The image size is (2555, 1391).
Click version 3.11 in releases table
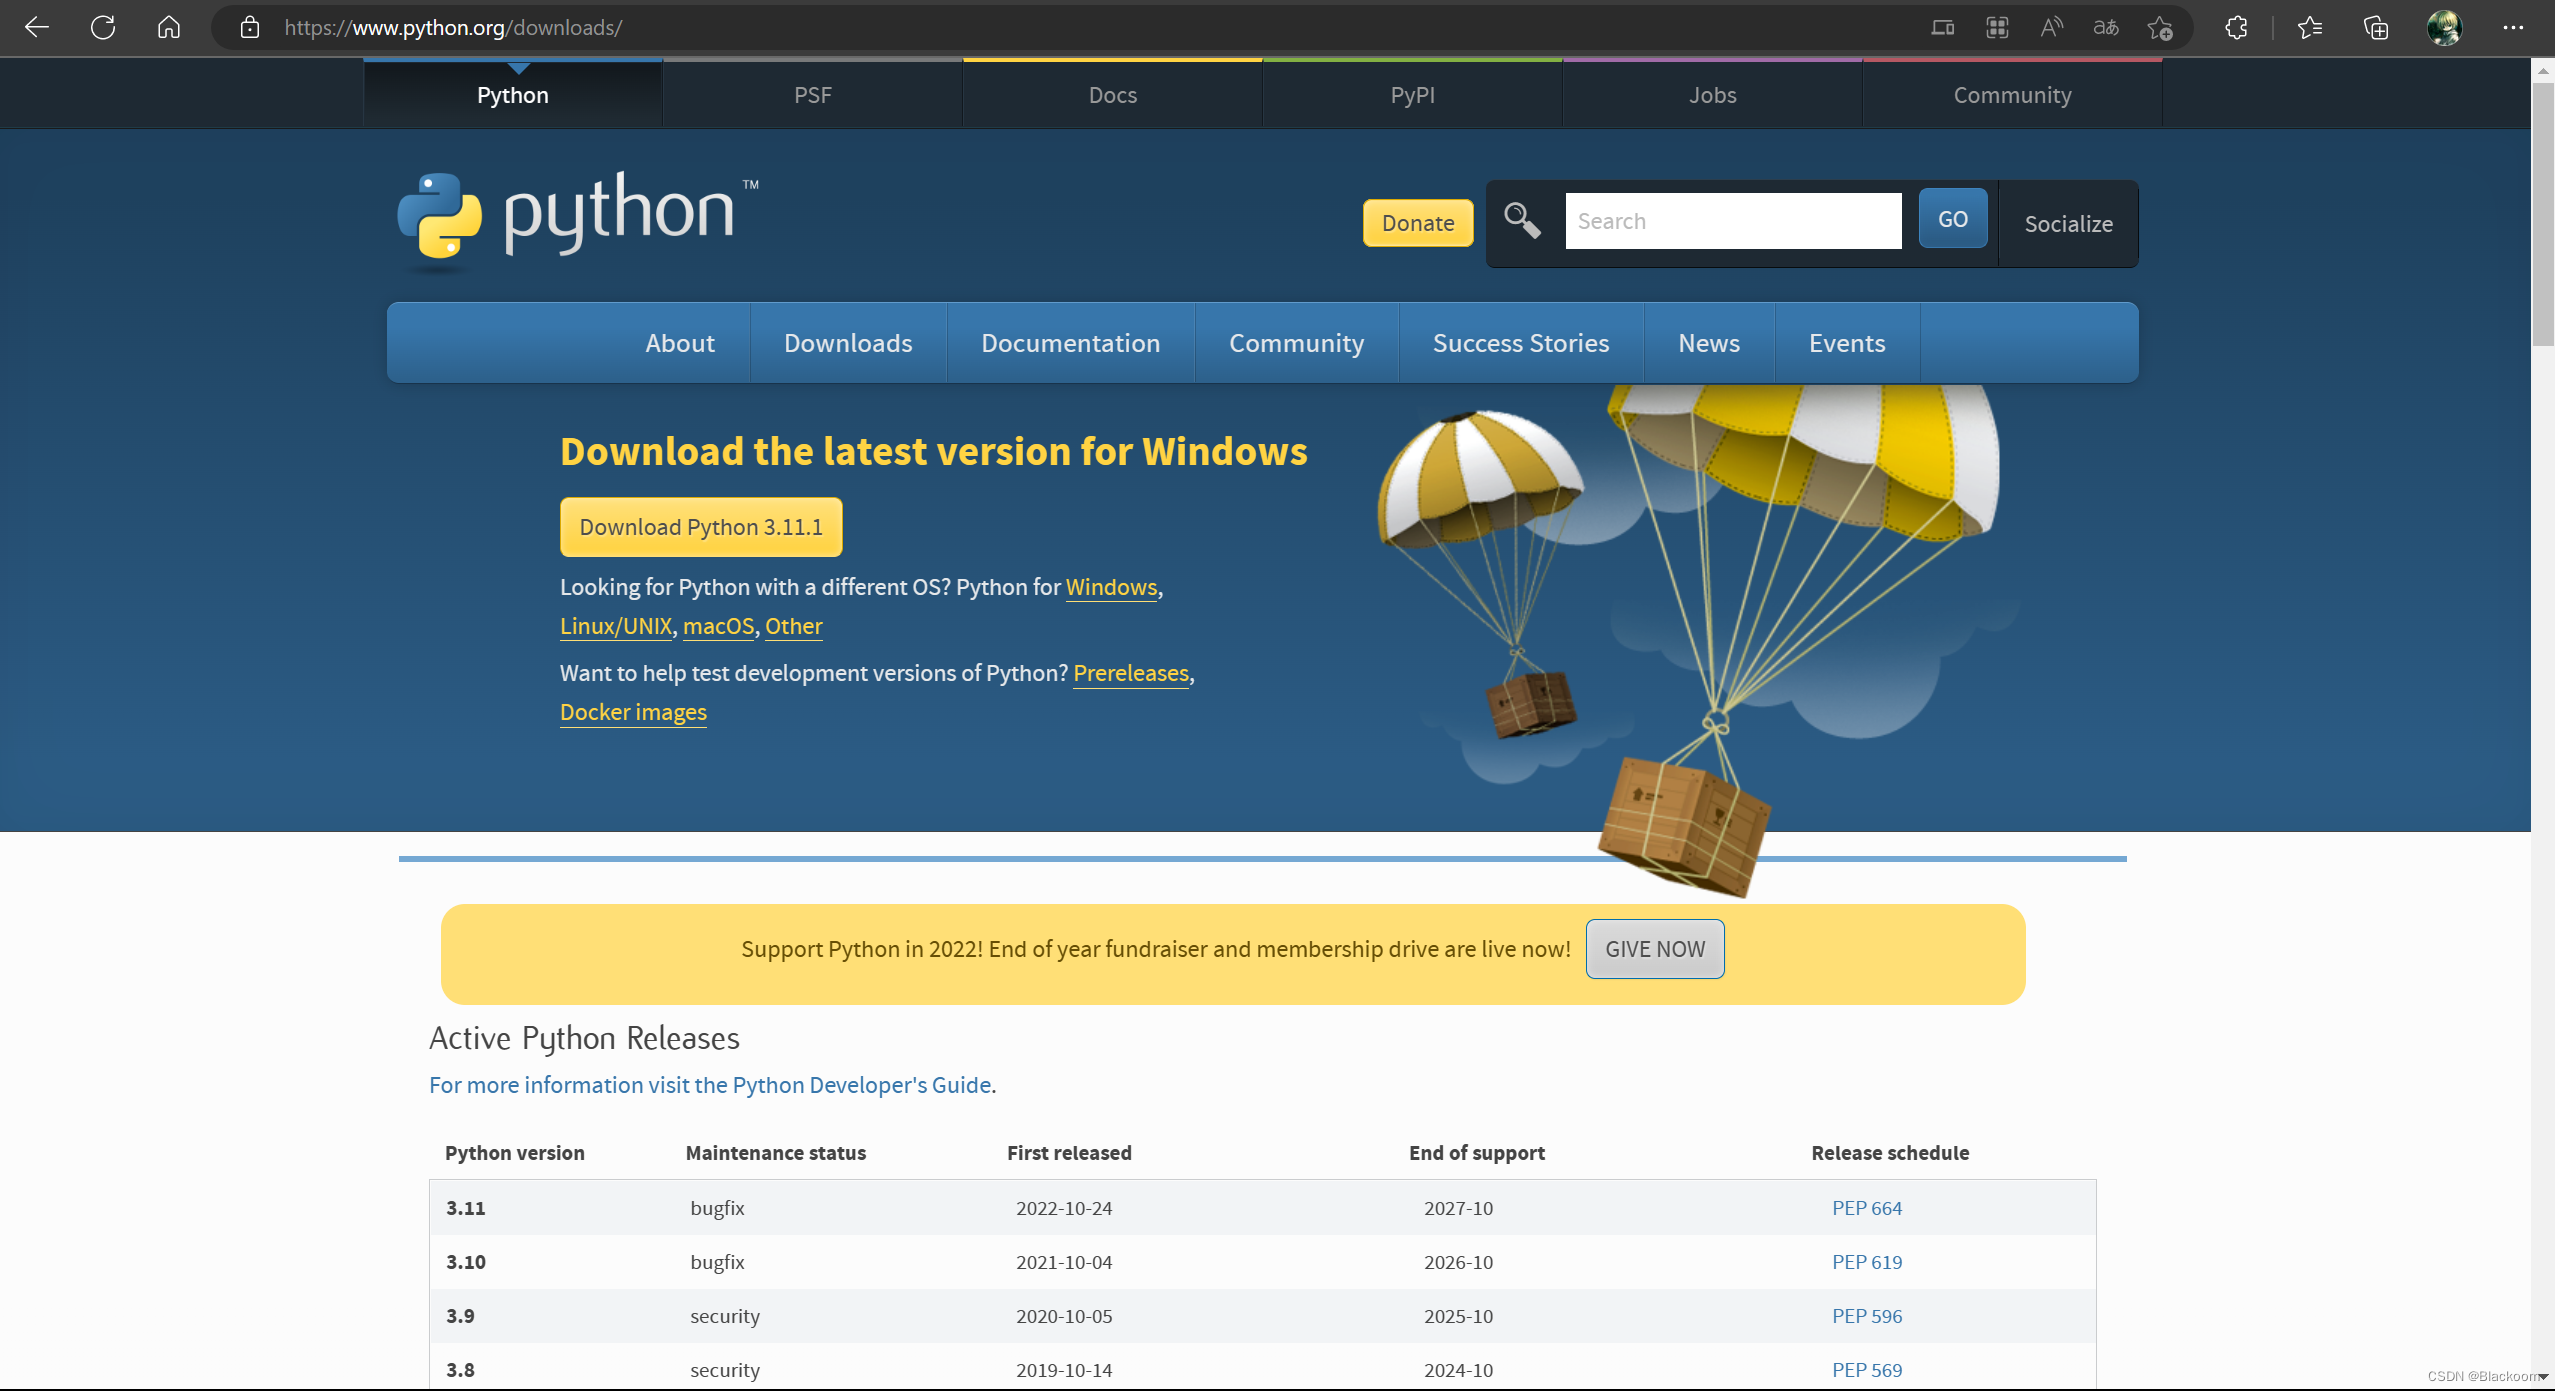coord(466,1208)
